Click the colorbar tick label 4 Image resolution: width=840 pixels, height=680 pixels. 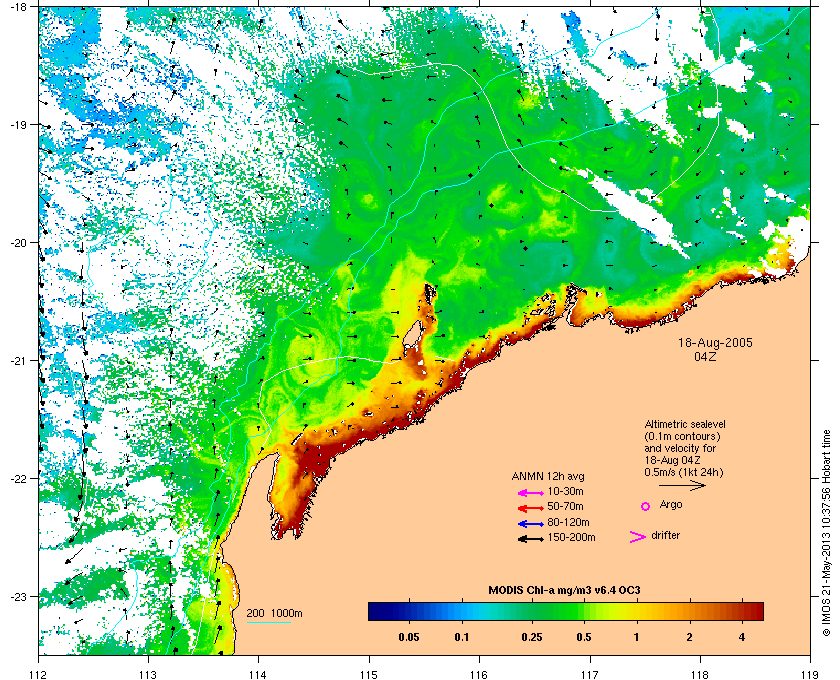pos(741,638)
